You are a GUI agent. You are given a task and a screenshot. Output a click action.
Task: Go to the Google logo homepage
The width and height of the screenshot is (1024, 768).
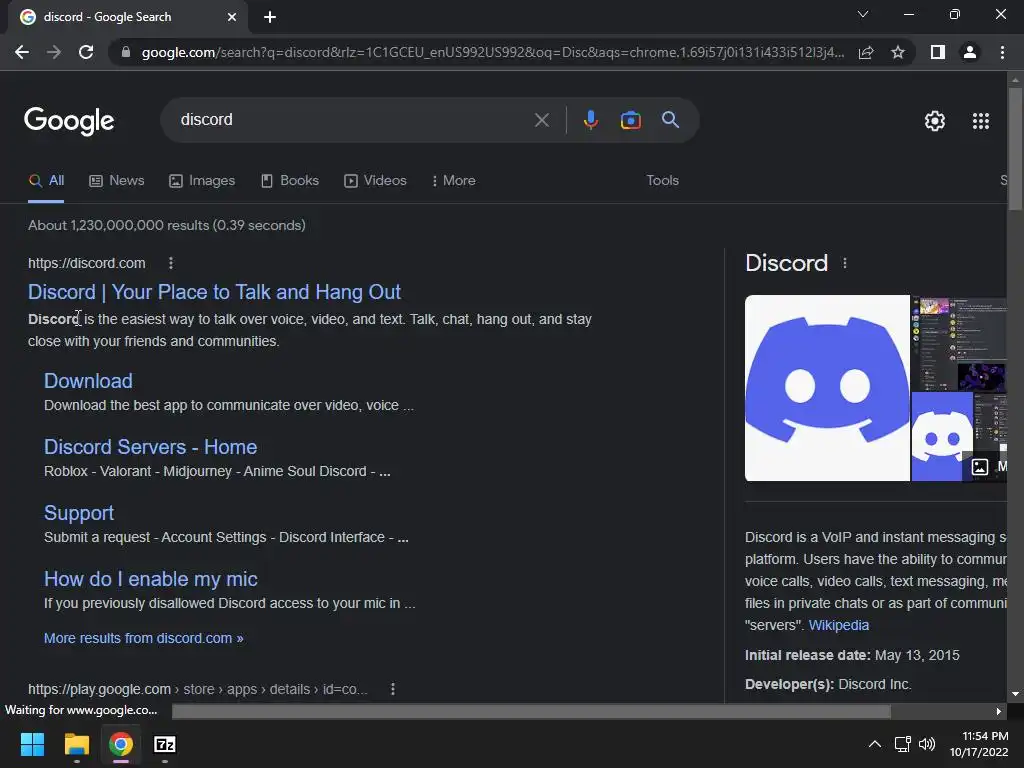coord(69,121)
